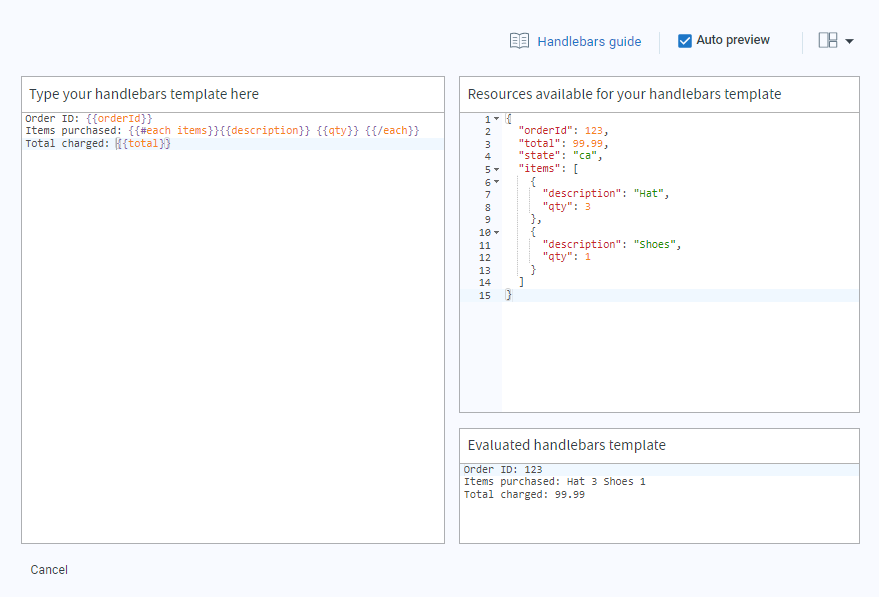The image size is (880, 597).
Task: Click the "state" key in the JSON
Action: coord(538,156)
